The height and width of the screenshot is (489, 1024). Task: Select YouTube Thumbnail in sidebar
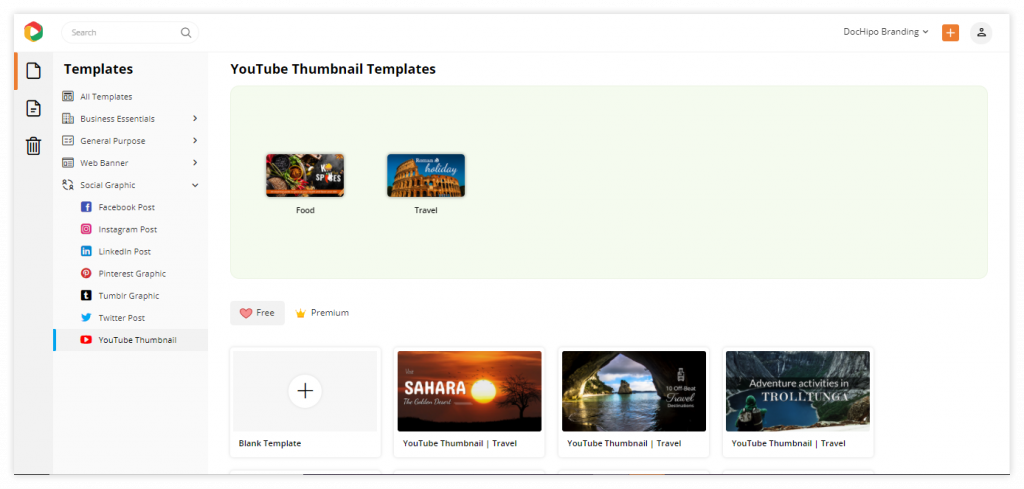(131, 340)
